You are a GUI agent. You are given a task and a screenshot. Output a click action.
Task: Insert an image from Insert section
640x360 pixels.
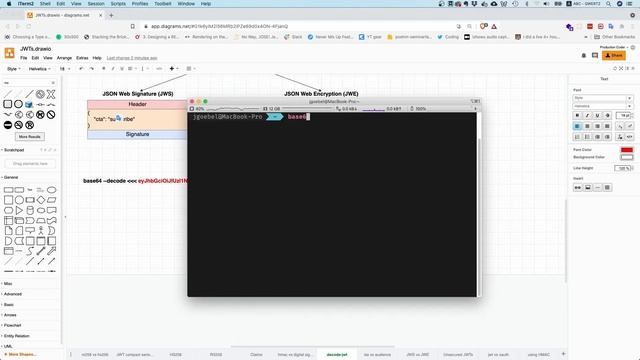click(x=588, y=187)
